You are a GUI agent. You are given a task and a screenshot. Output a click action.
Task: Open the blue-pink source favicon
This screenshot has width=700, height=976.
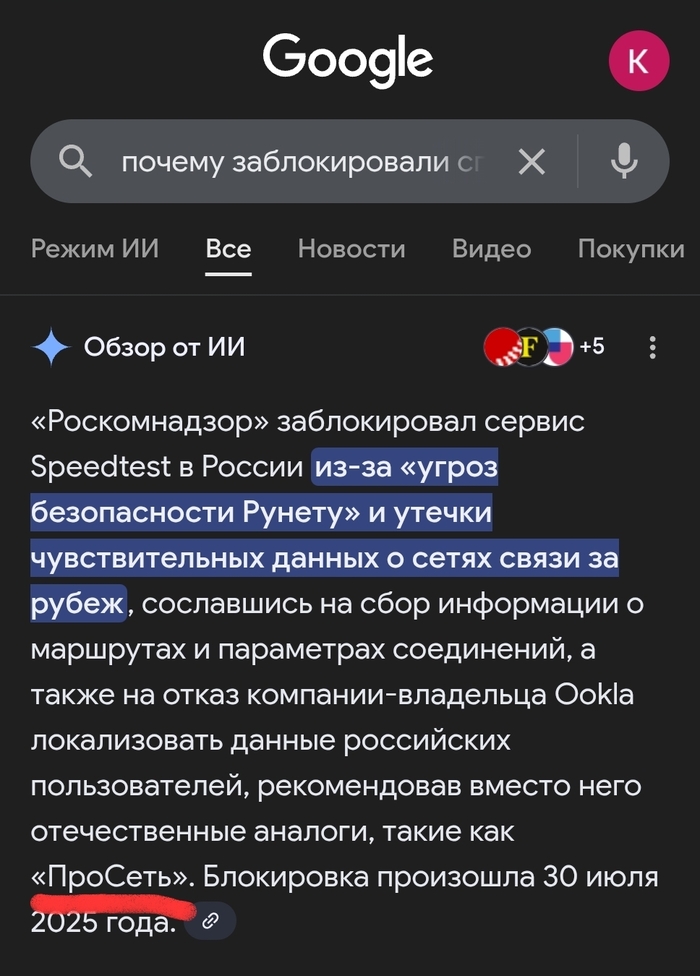pyautogui.click(x=557, y=347)
